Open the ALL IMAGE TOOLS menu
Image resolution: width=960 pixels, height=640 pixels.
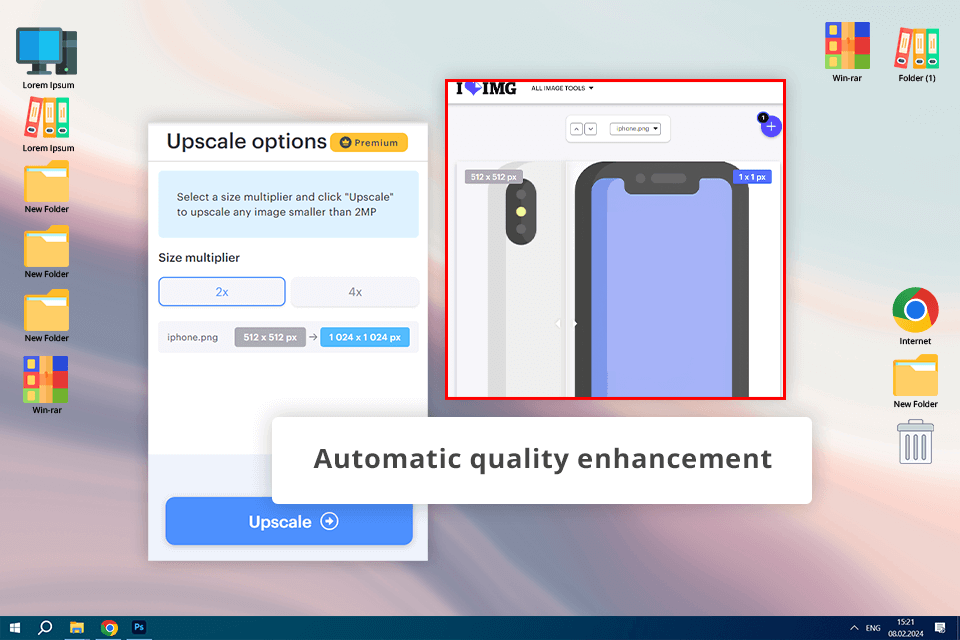pyautogui.click(x=562, y=88)
